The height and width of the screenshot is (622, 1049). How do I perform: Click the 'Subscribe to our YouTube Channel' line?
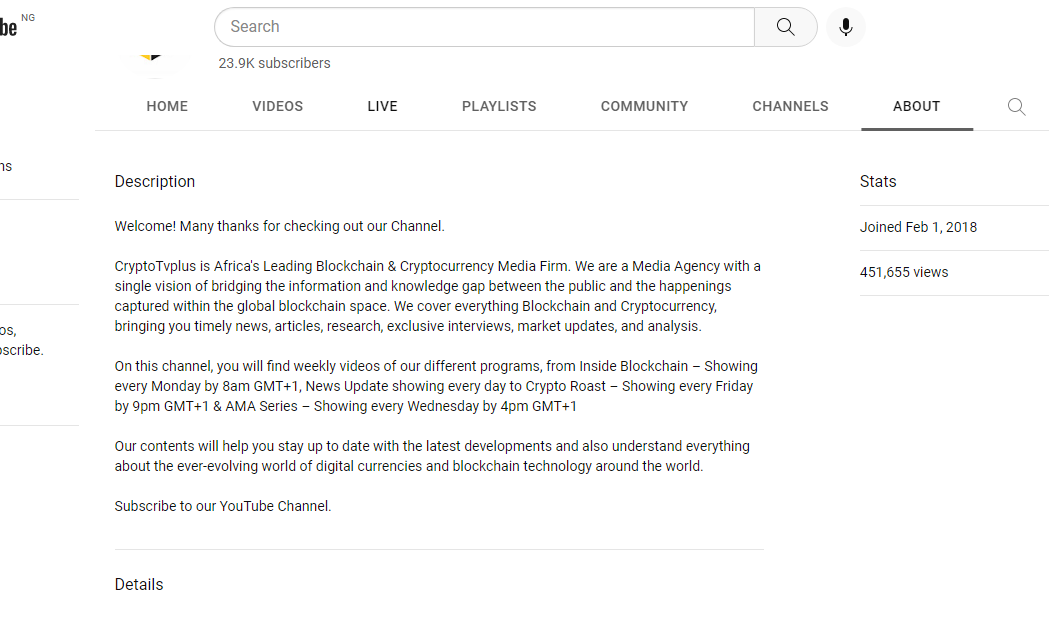223,506
